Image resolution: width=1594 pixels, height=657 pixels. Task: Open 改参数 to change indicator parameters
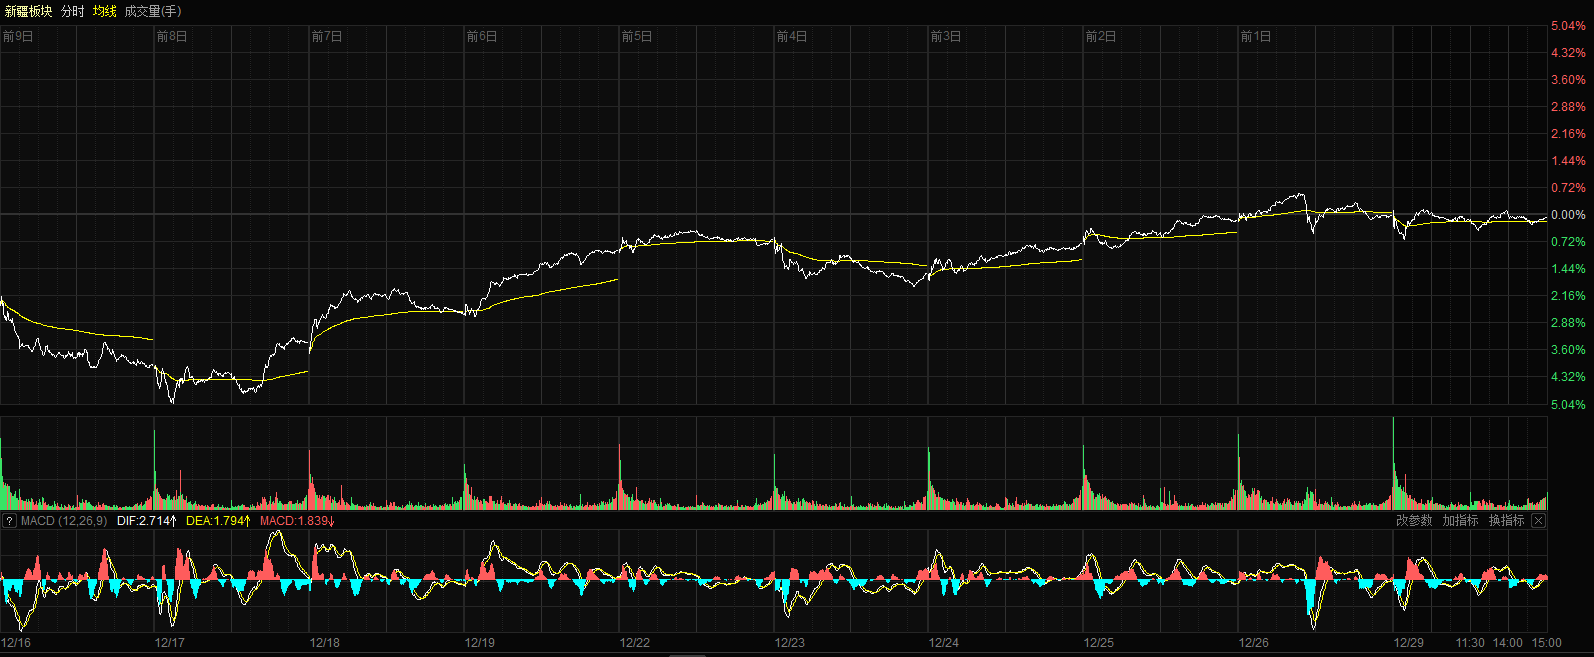tap(1414, 521)
